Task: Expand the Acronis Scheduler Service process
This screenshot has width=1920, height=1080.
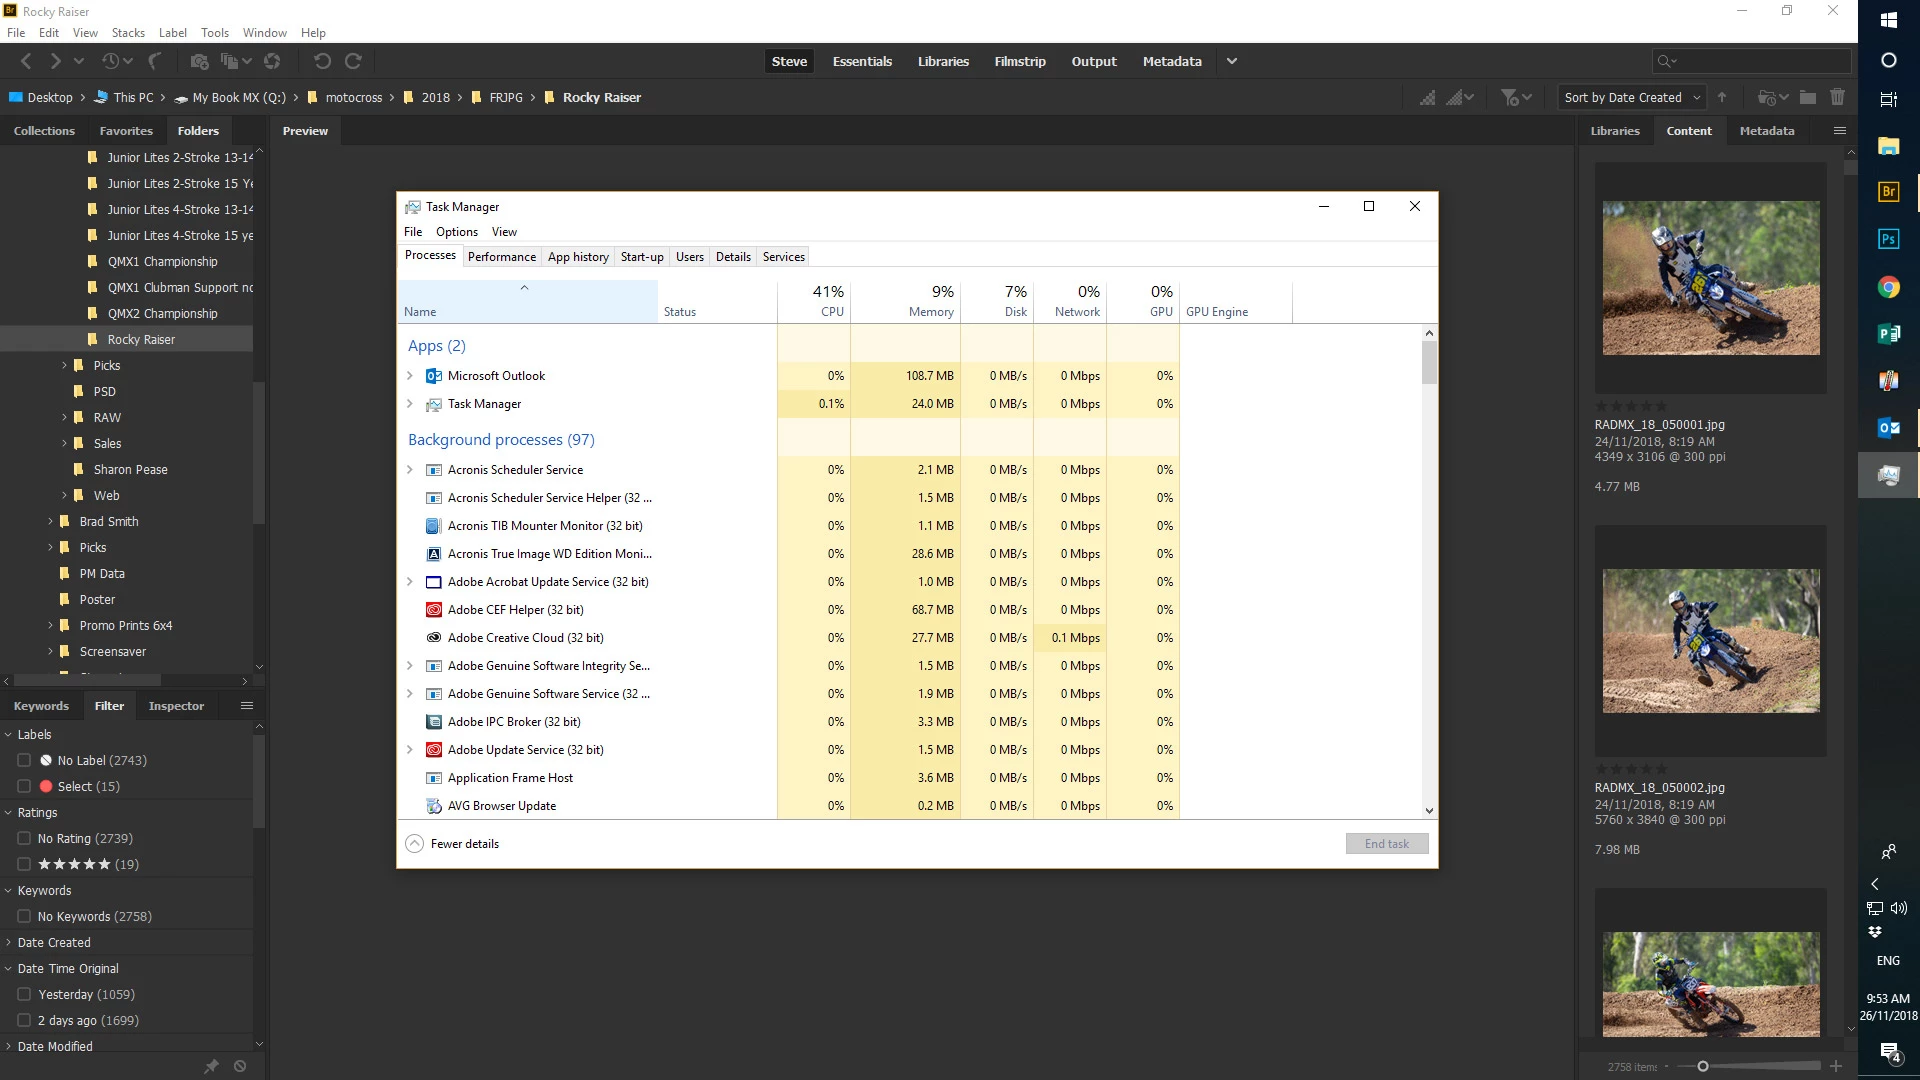Action: click(x=410, y=470)
